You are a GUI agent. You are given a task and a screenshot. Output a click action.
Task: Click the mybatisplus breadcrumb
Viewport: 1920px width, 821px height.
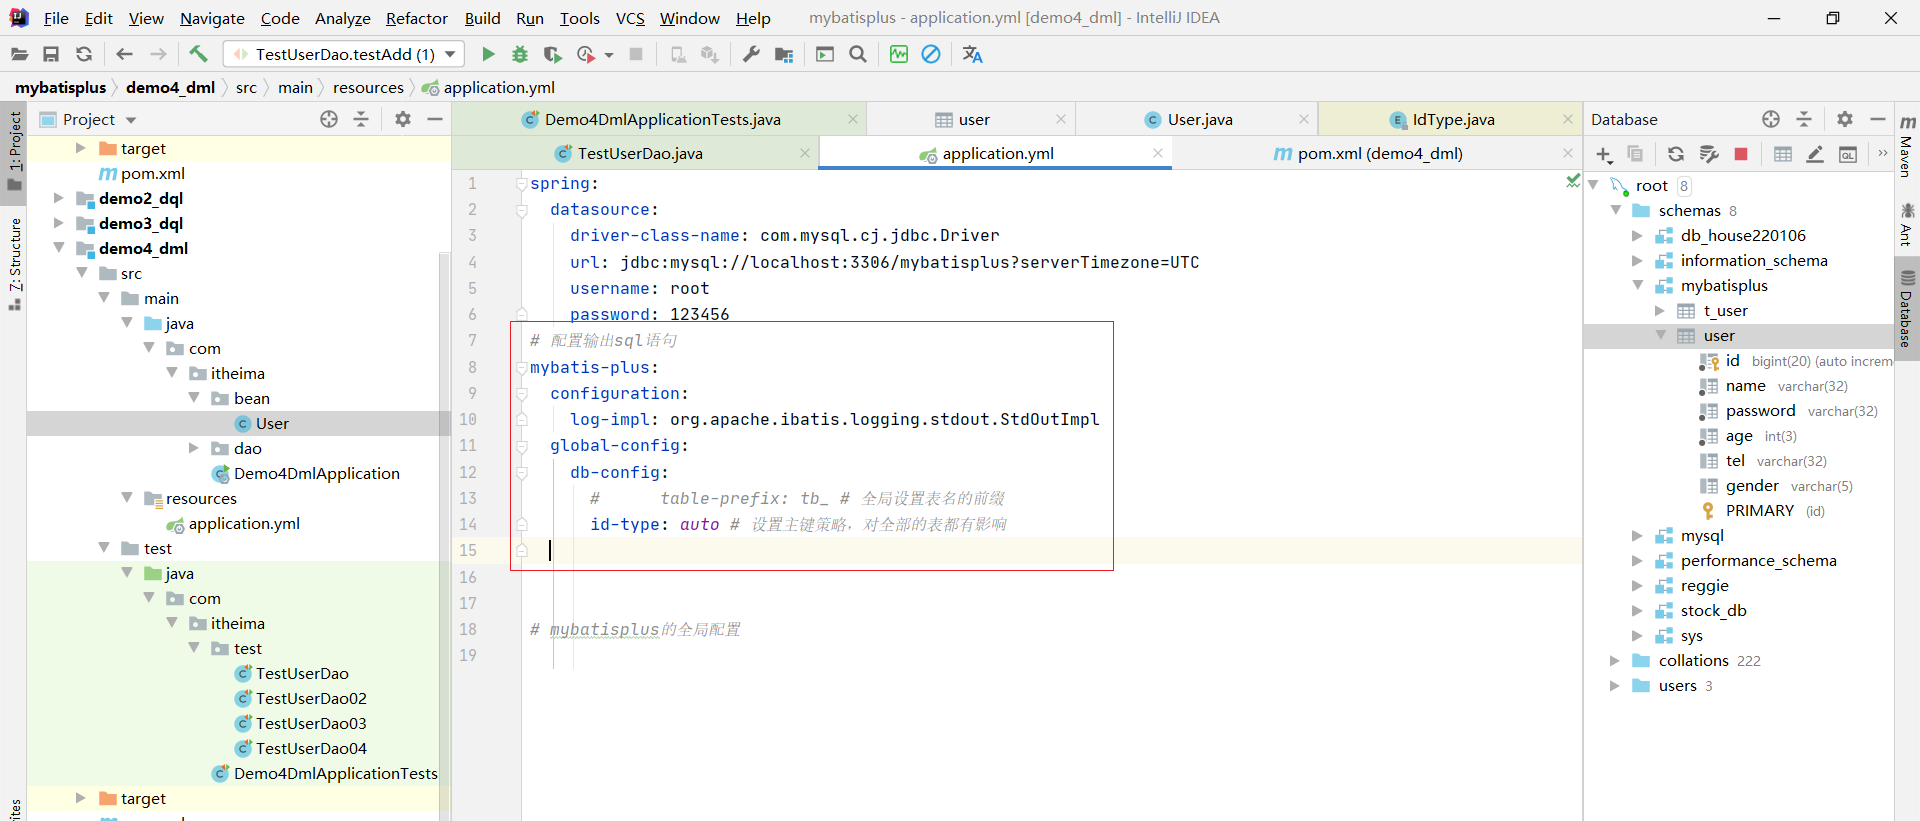pyautogui.click(x=60, y=88)
